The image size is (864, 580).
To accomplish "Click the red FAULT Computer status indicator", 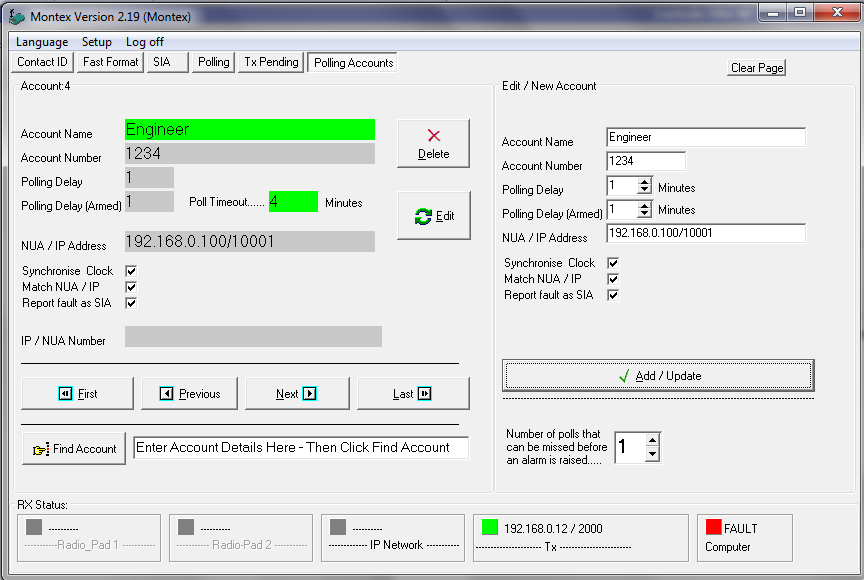I will [x=713, y=527].
